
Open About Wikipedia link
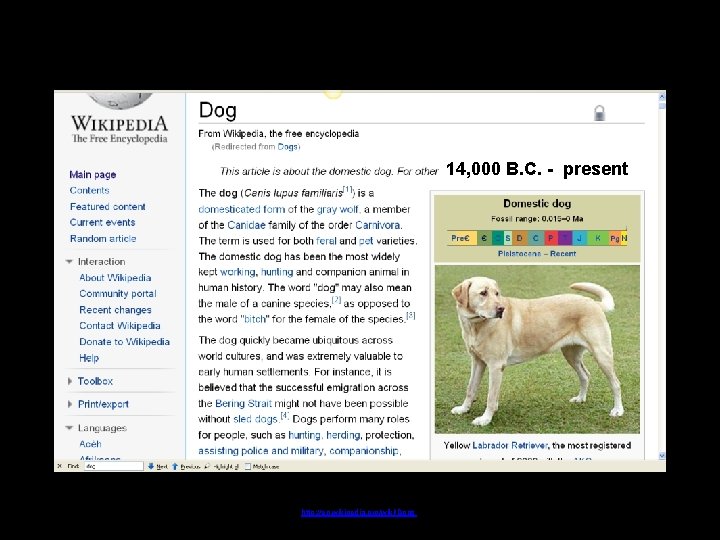115,278
